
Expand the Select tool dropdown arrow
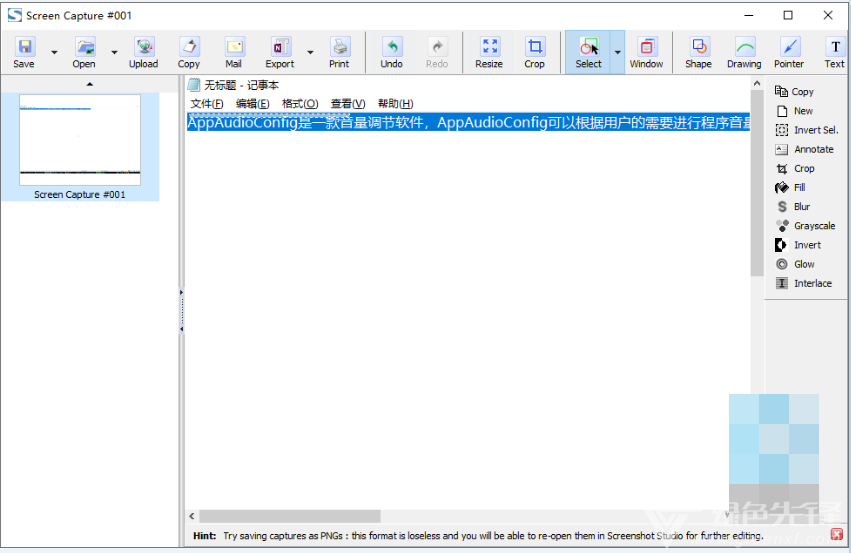(x=618, y=52)
